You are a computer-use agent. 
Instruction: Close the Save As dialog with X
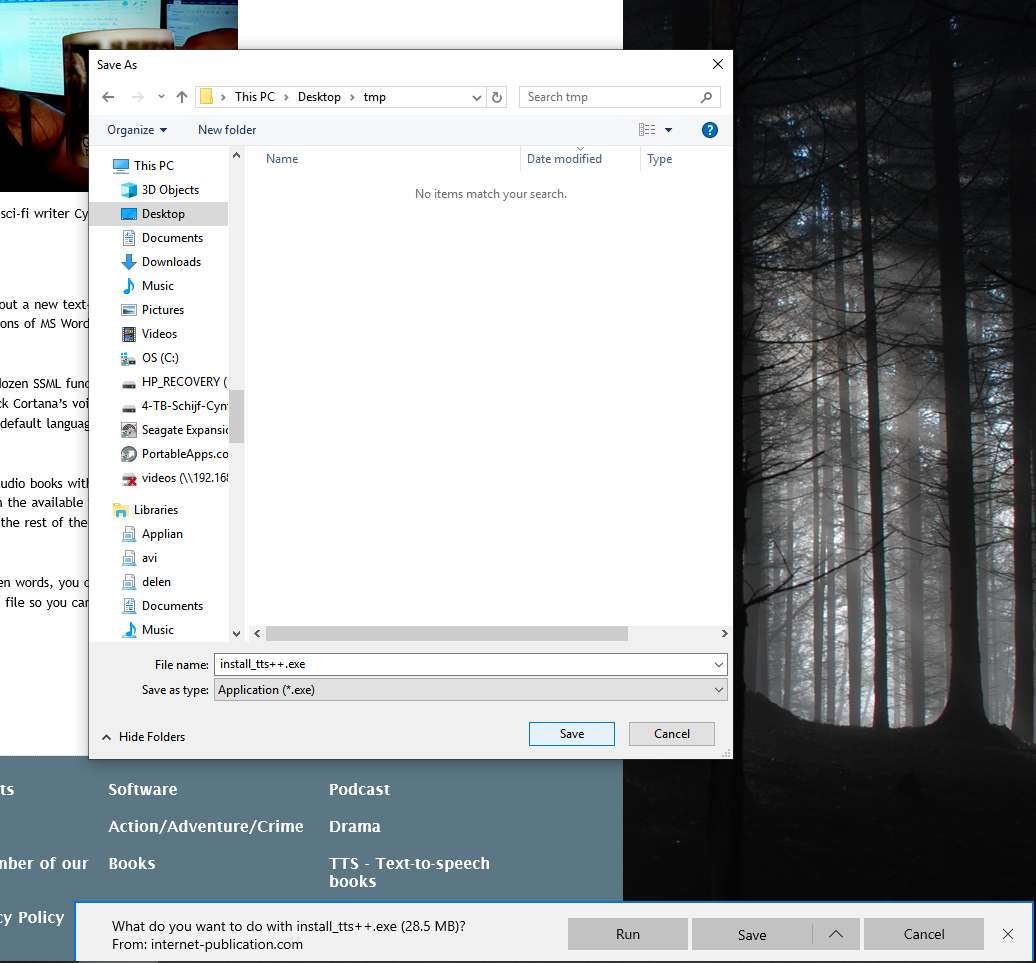(x=718, y=64)
